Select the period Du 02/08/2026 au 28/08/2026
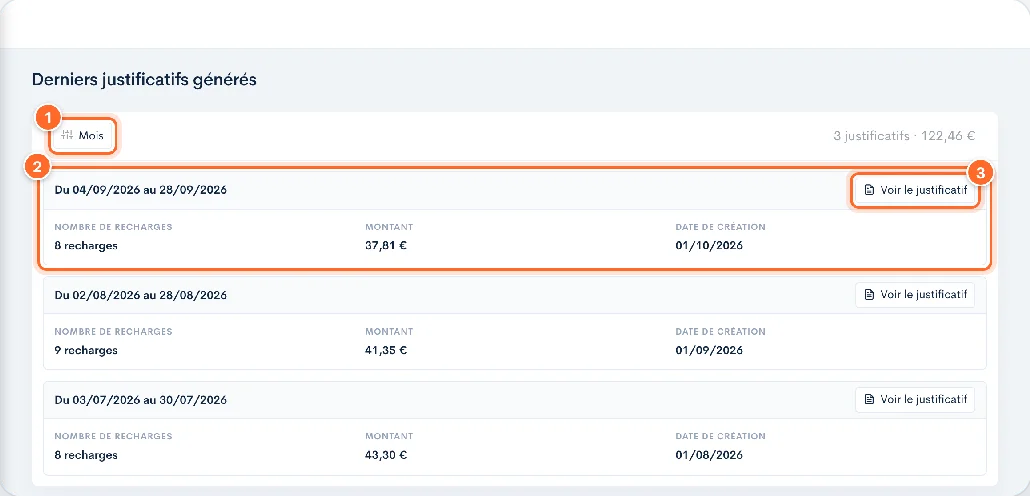1030x496 pixels. point(141,295)
